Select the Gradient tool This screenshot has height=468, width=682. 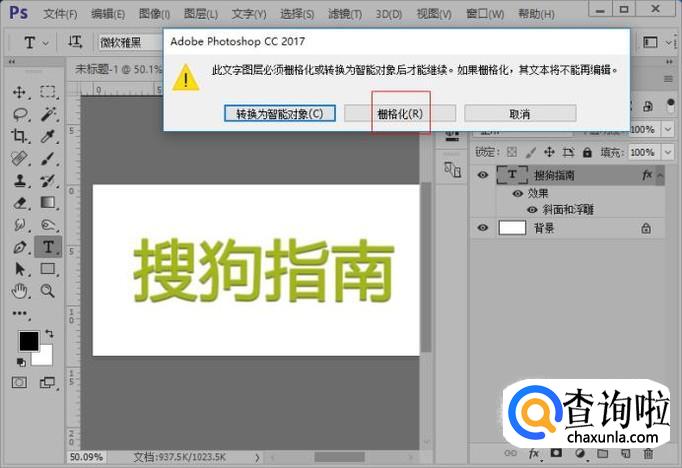point(47,203)
